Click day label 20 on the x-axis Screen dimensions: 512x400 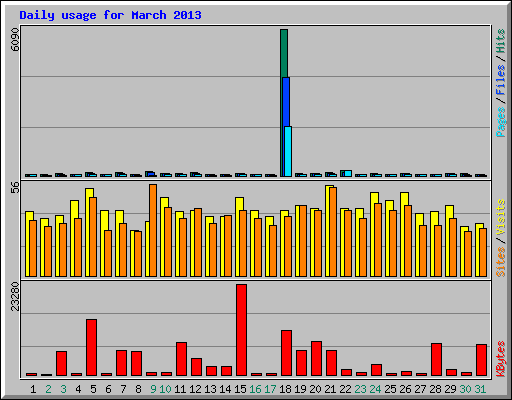coord(315,389)
